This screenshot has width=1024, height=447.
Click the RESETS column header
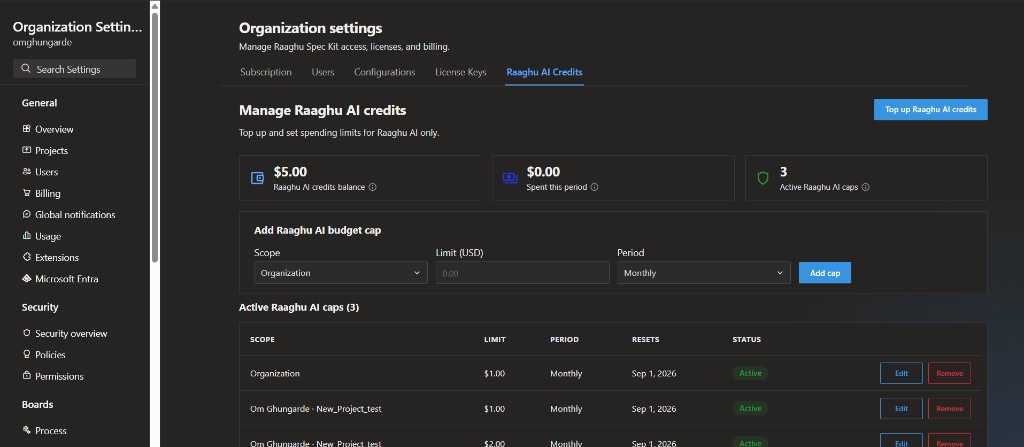[x=645, y=340]
